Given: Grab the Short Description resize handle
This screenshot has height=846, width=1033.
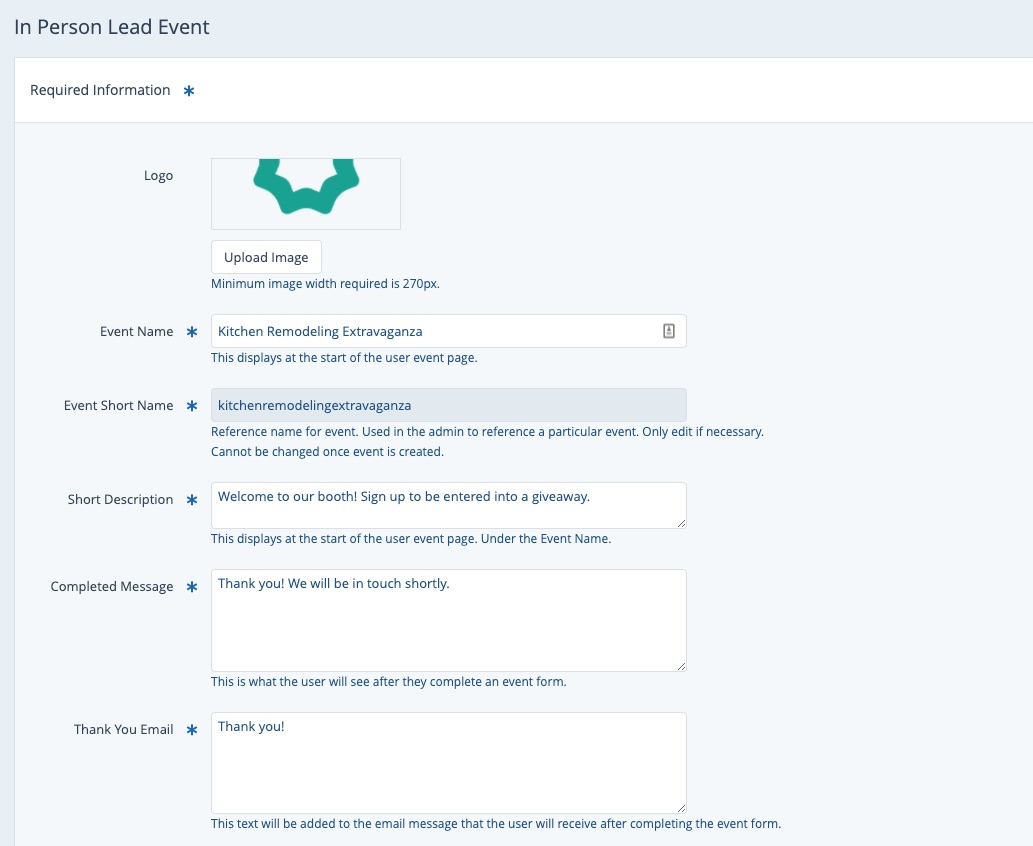Looking at the screenshot, I should point(682,523).
